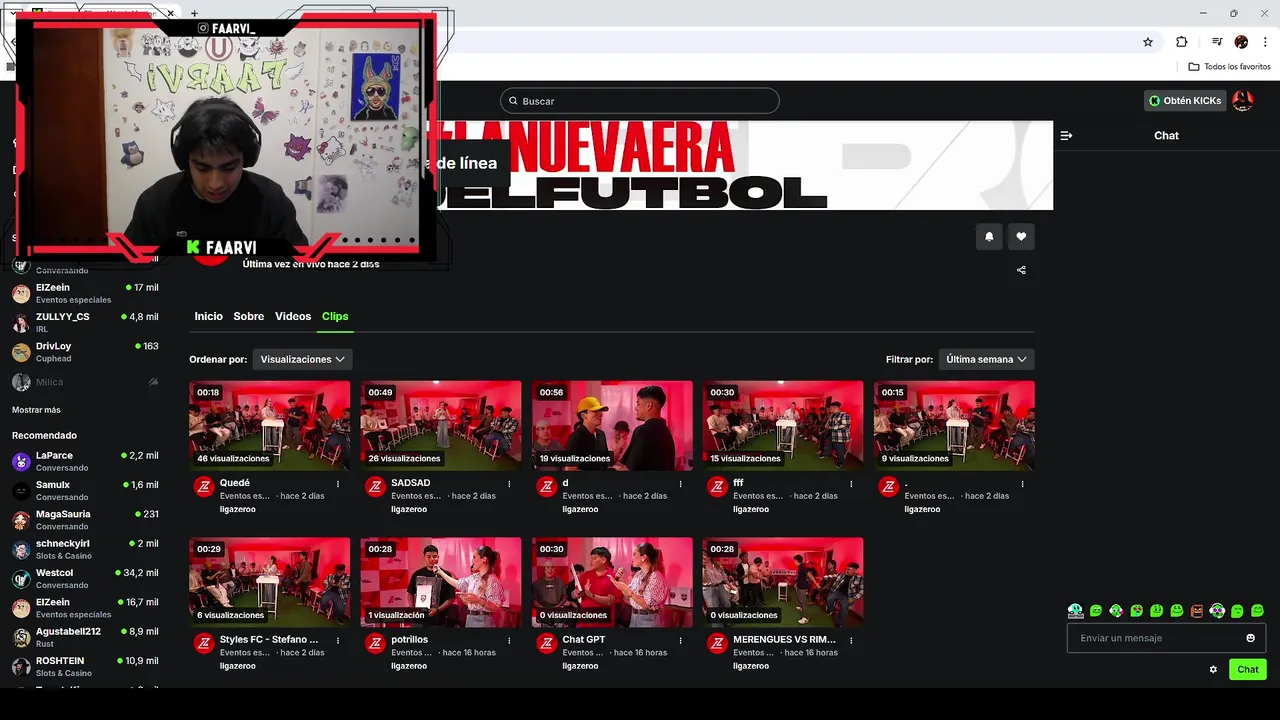Expand sidebar with 'Mostrar más'

tap(36, 410)
